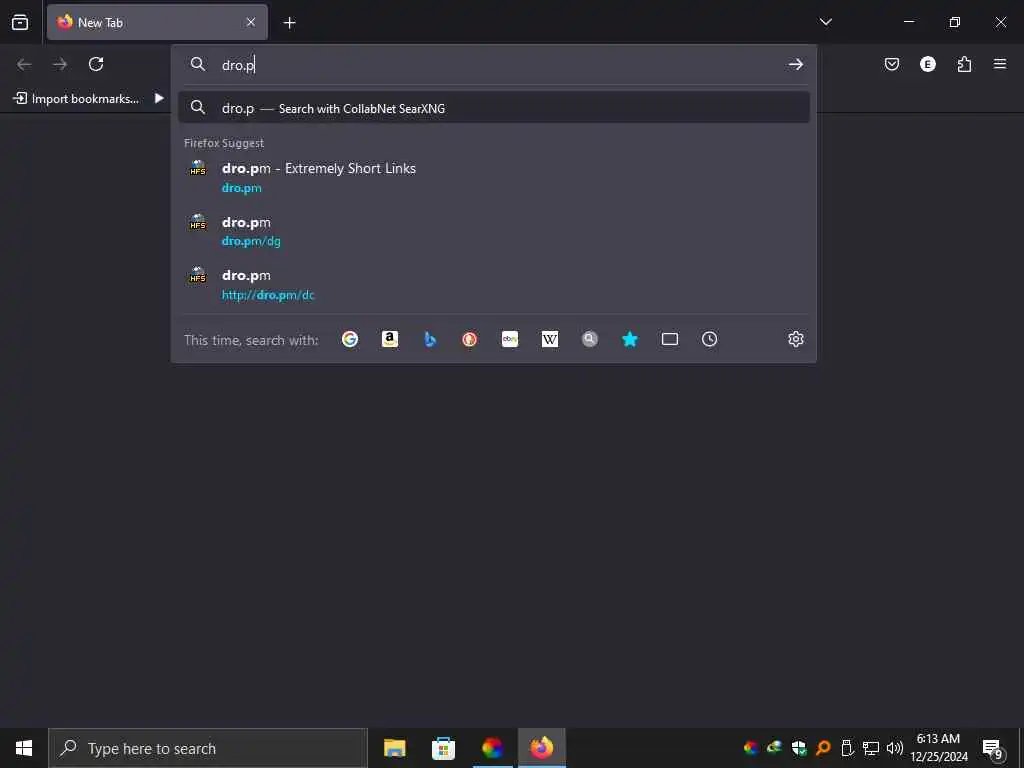Open a new tab with plus button
1024x768 pixels.
coord(289,23)
